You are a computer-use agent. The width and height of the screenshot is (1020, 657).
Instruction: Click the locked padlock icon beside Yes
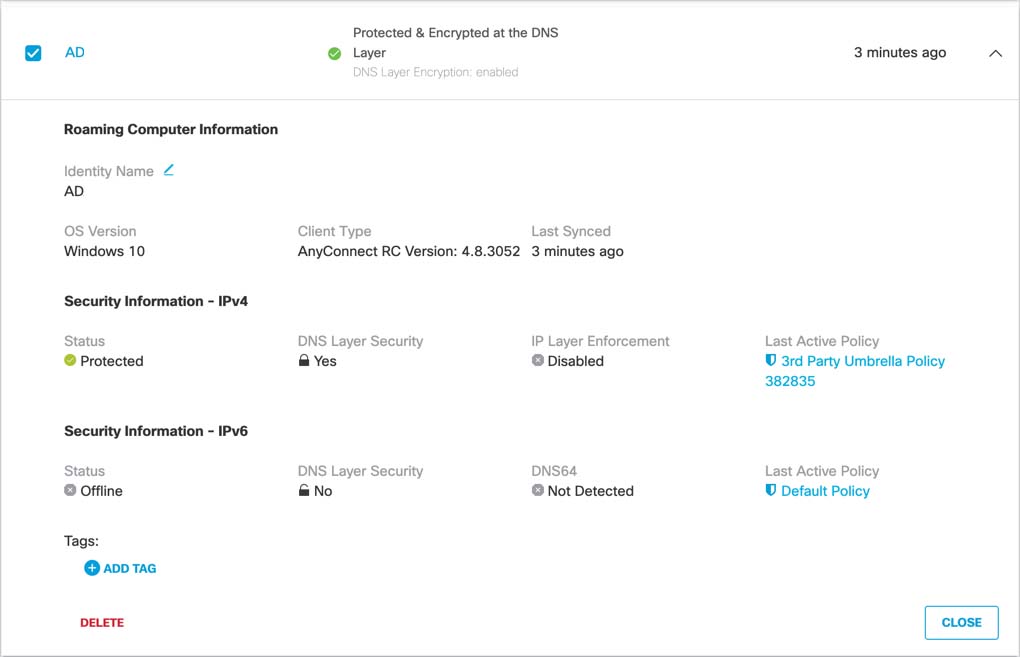click(x=304, y=361)
